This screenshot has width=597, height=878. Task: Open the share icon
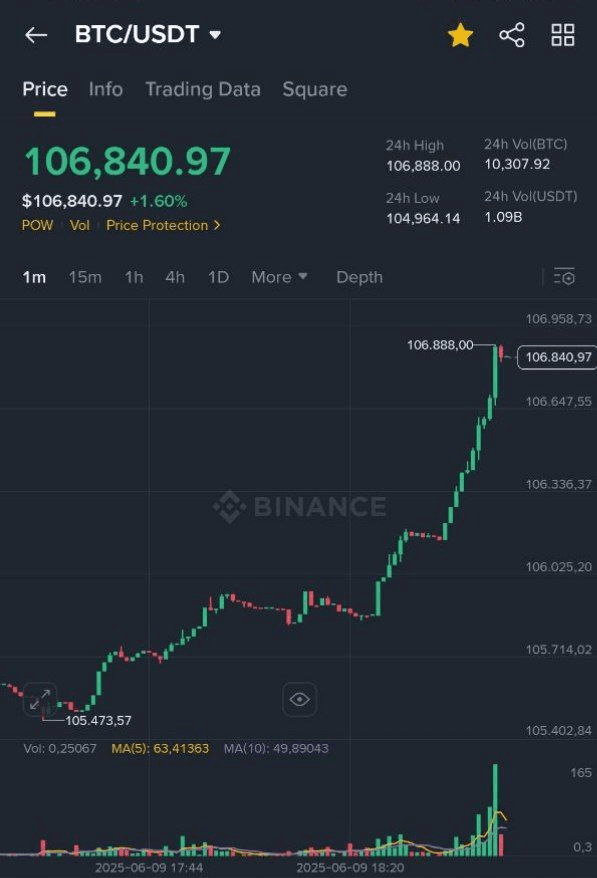click(x=512, y=35)
